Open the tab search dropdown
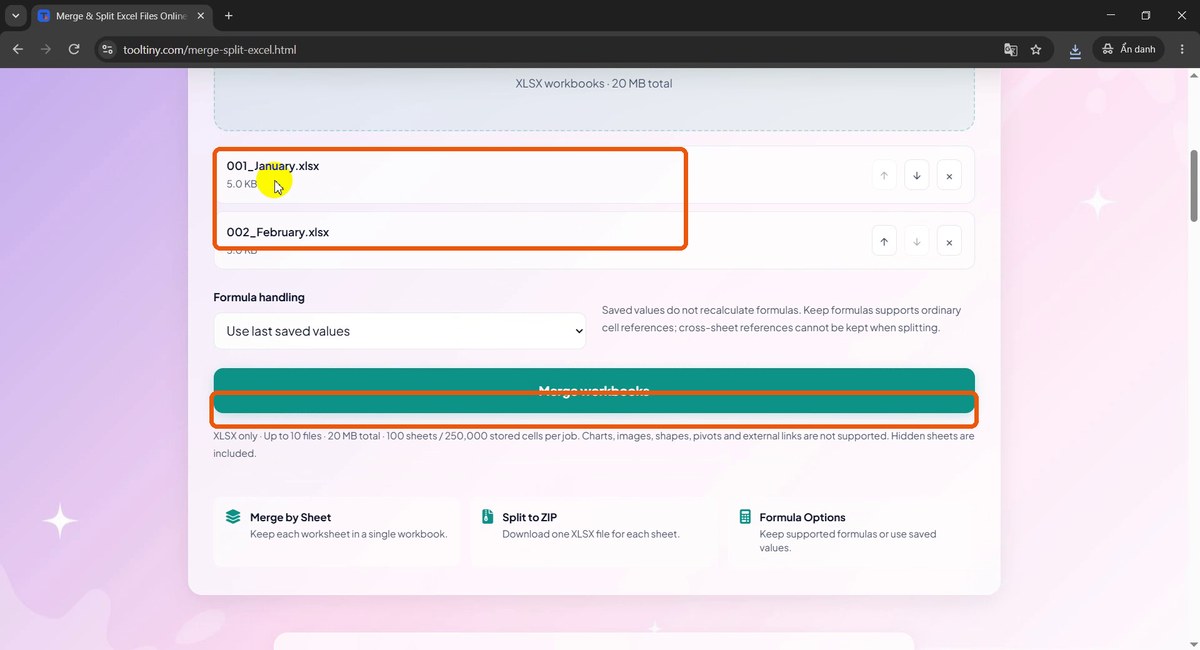Viewport: 1200px width, 650px height. 16,16
